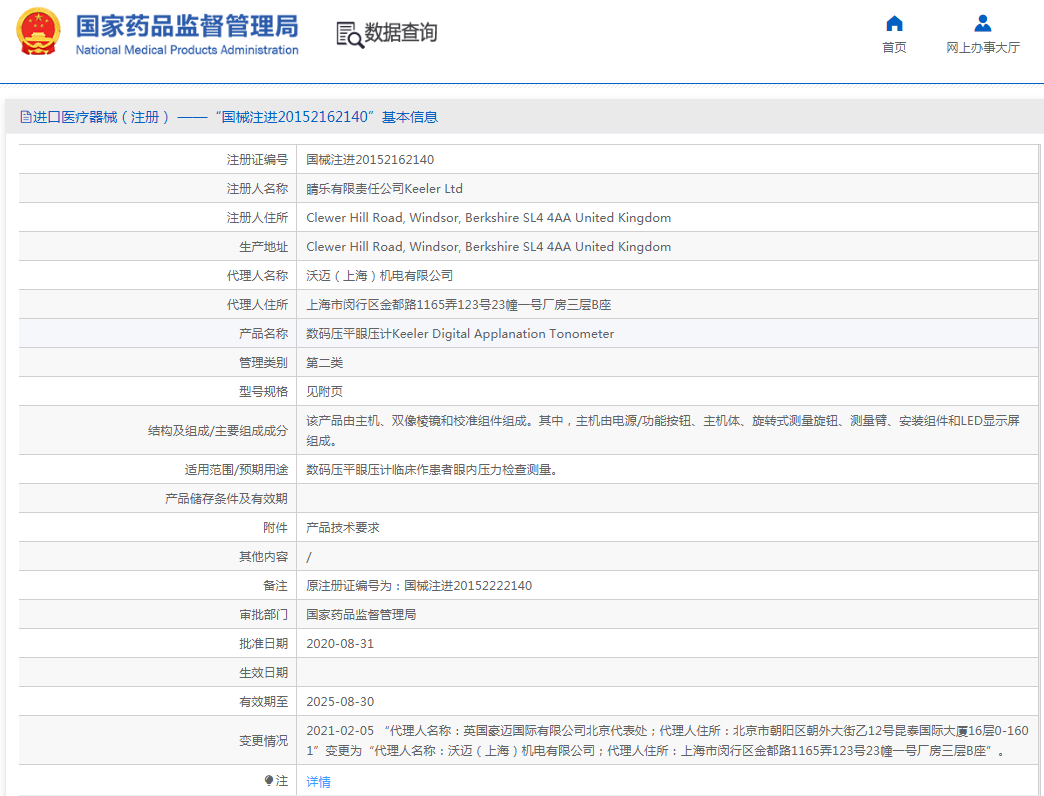1044x796 pixels.
Task: Click the 结构及组成/主要组成成分 label
Action: 218,431
